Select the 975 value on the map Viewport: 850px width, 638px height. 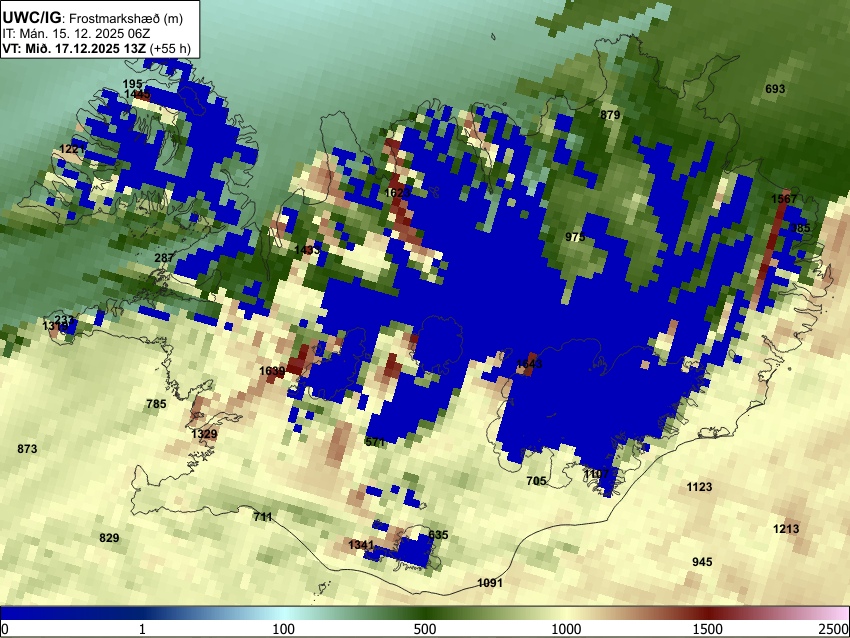click(x=575, y=237)
